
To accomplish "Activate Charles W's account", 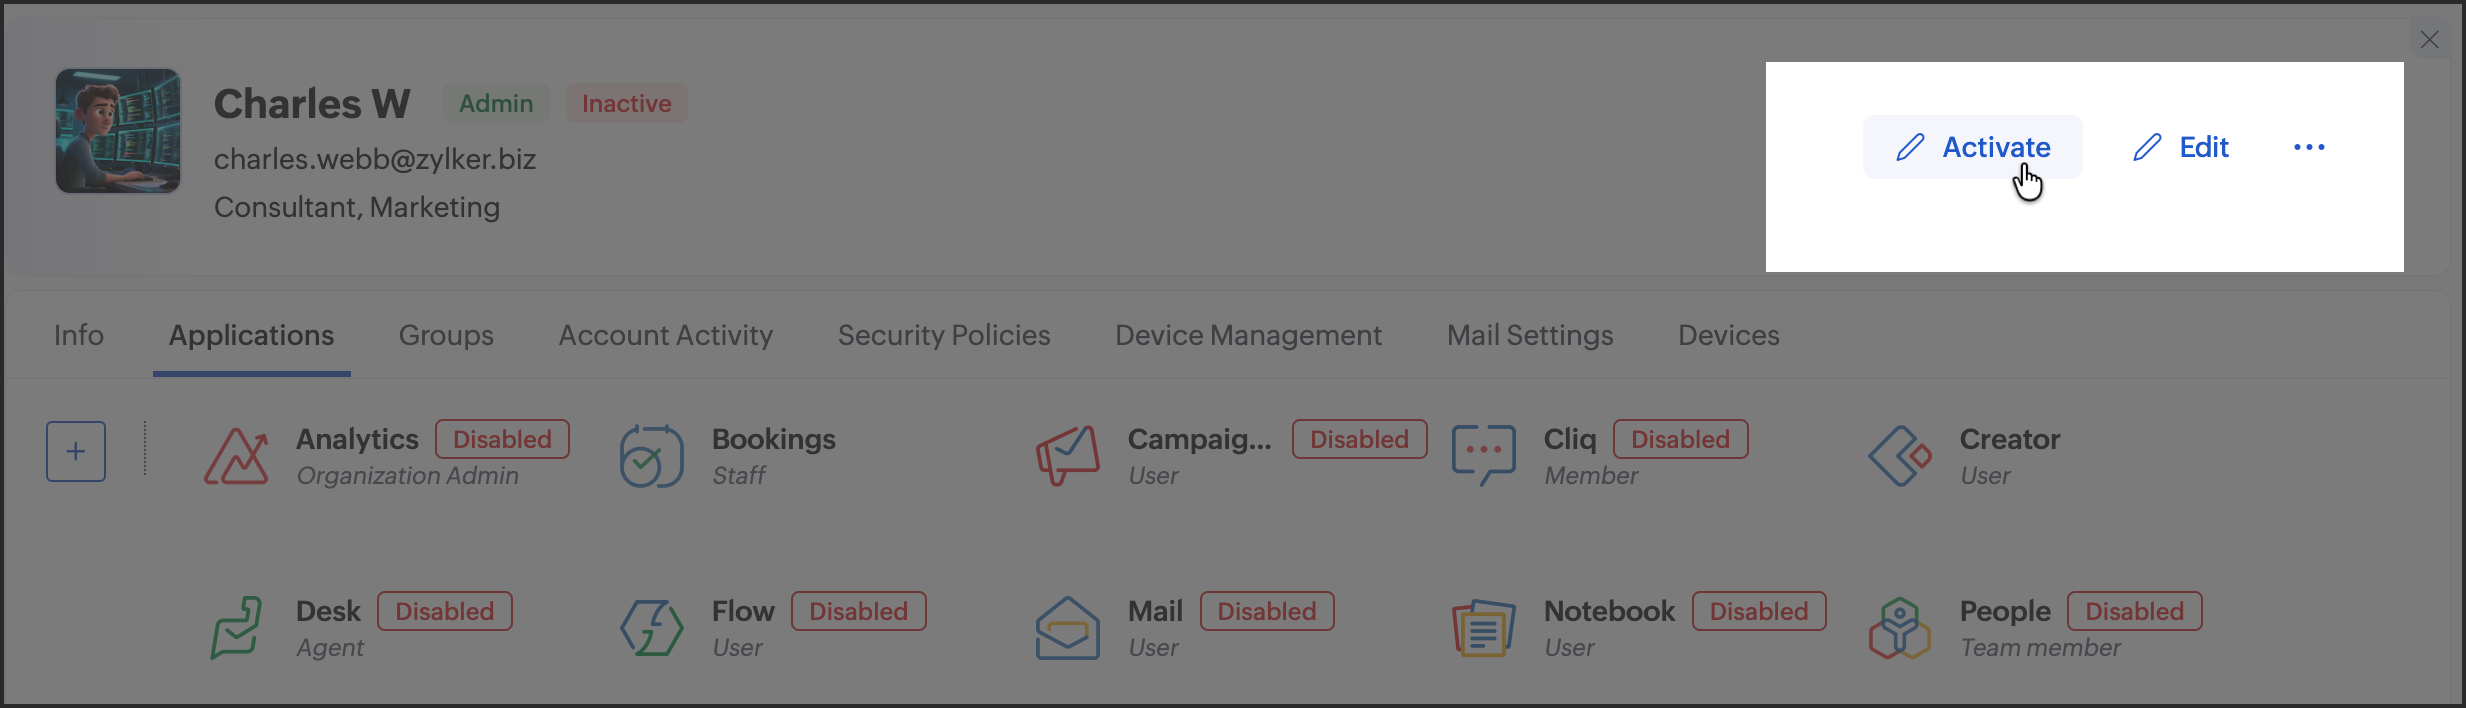I will 1973,147.
